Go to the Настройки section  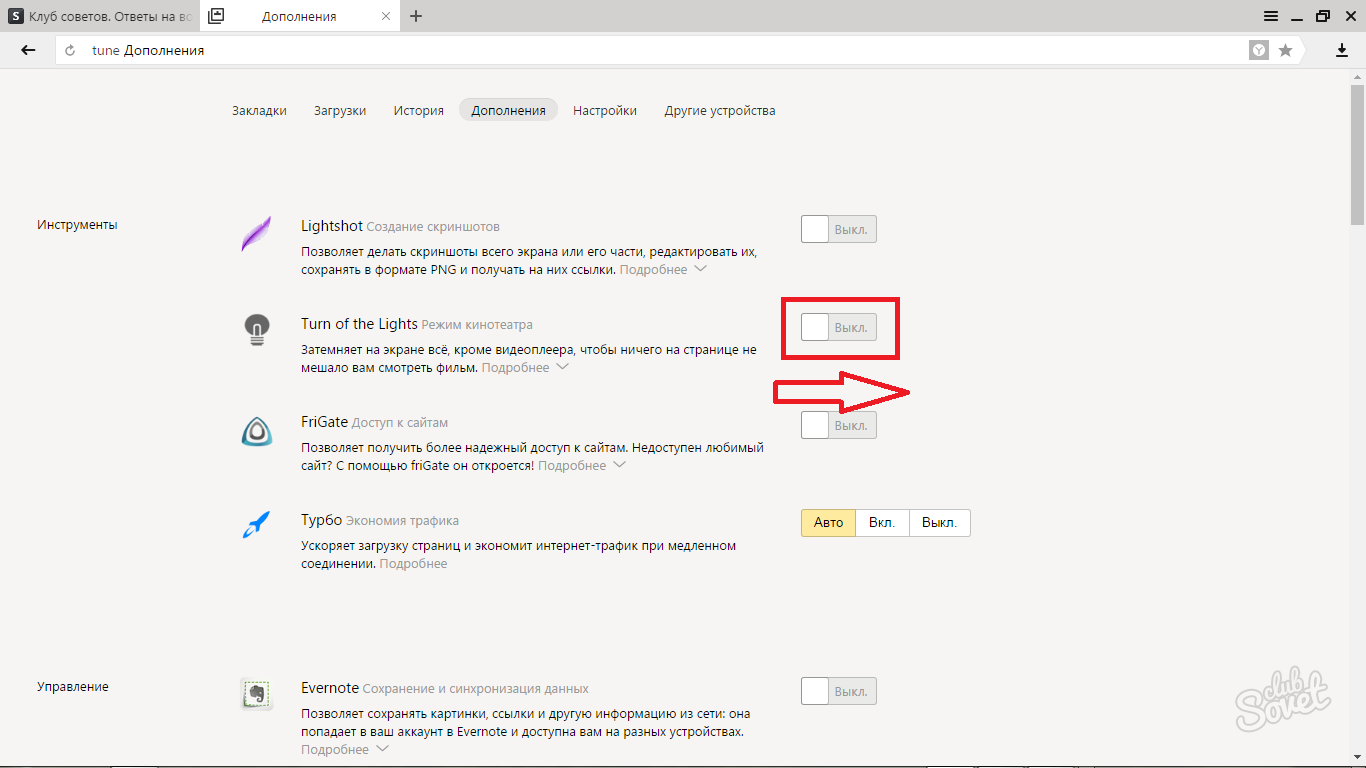point(605,111)
